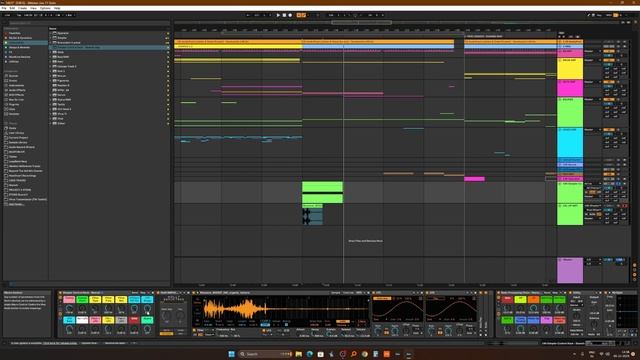Open Google Chrome from taskbar
The height and width of the screenshot is (360, 640).
coord(364,354)
